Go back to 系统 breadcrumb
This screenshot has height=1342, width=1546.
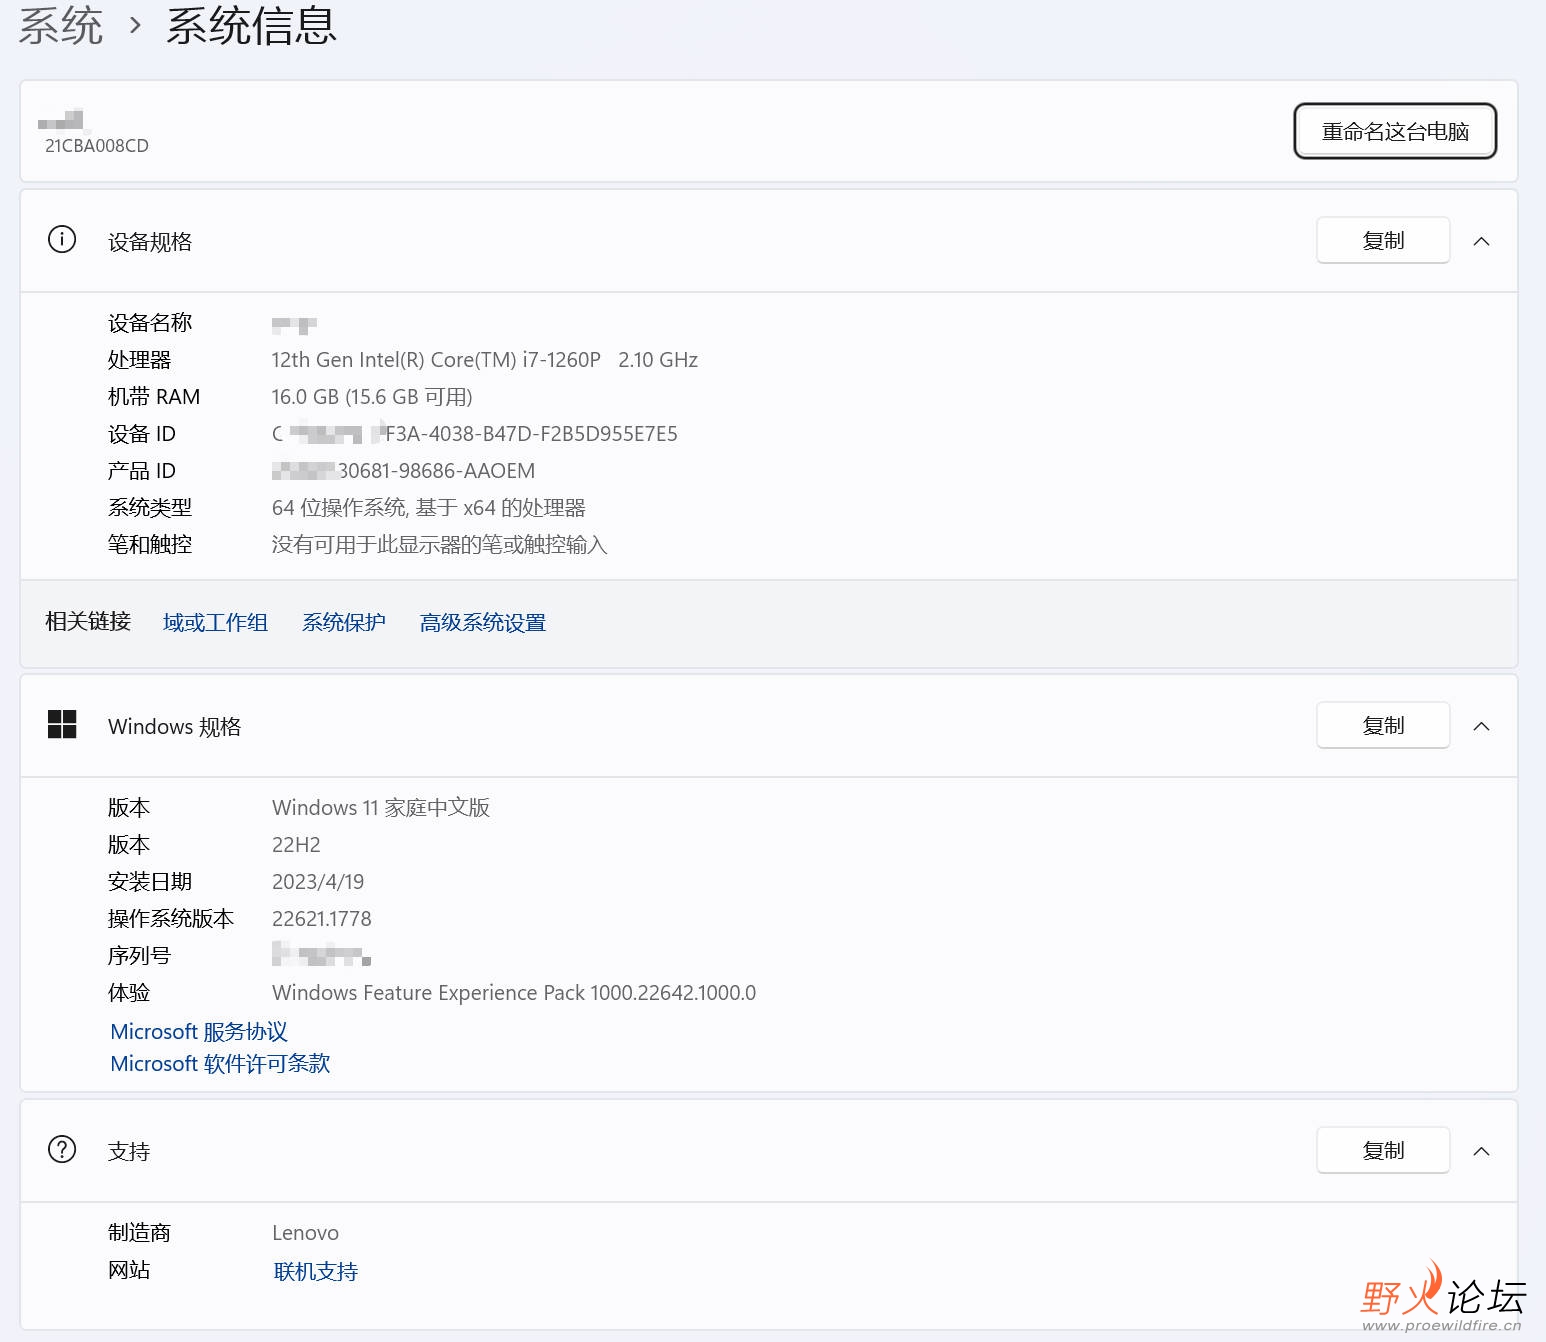tap(61, 25)
